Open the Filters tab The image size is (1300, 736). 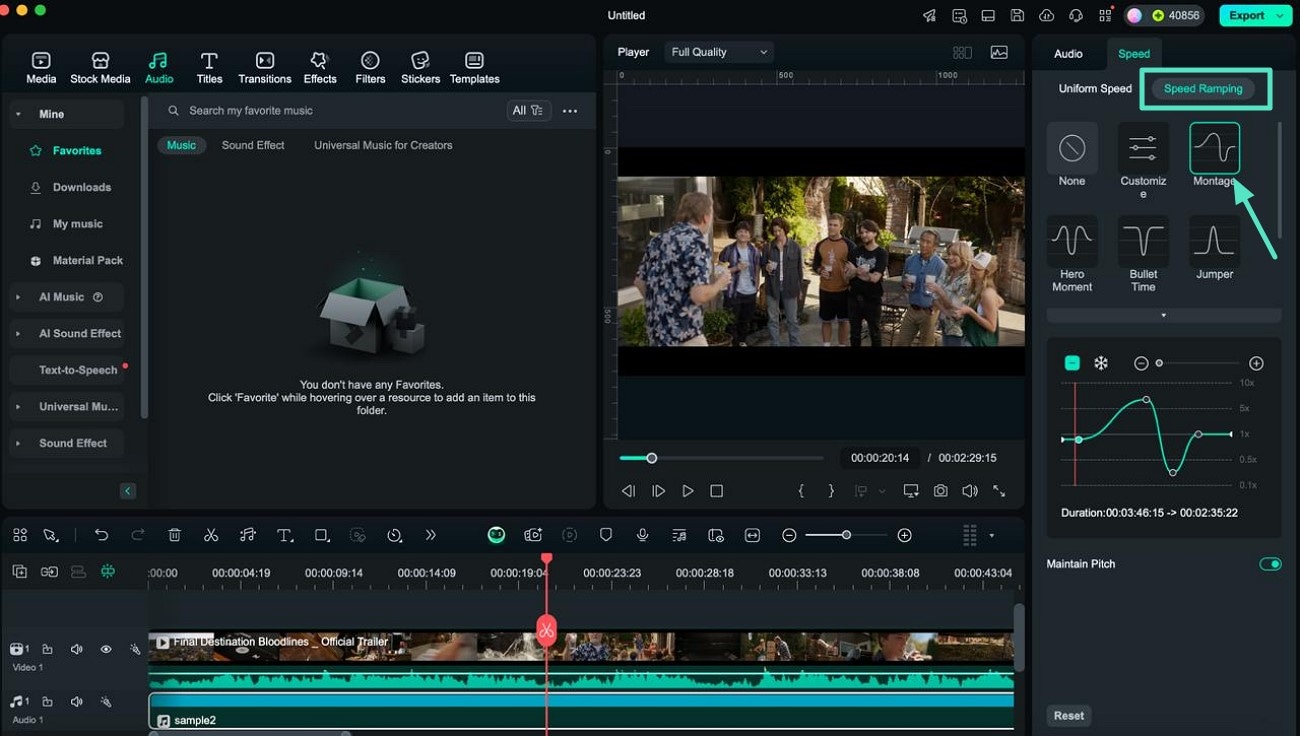tap(370, 67)
